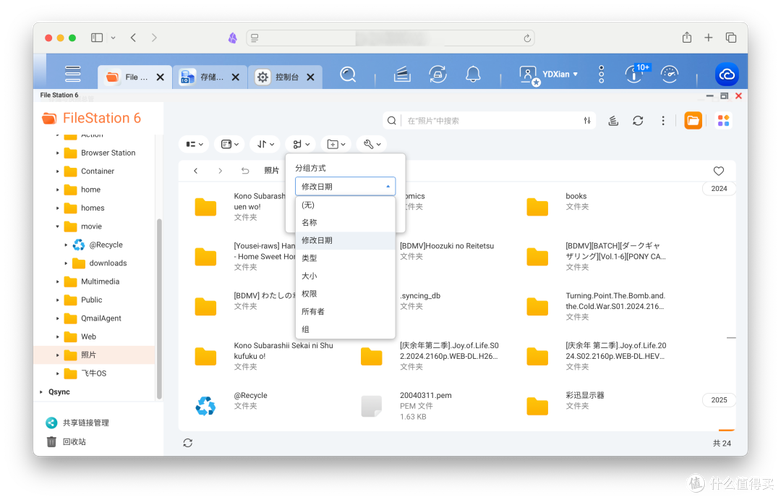The image size is (781, 500).
Task: Open the tools wrench dropdown
Action: coord(372,144)
